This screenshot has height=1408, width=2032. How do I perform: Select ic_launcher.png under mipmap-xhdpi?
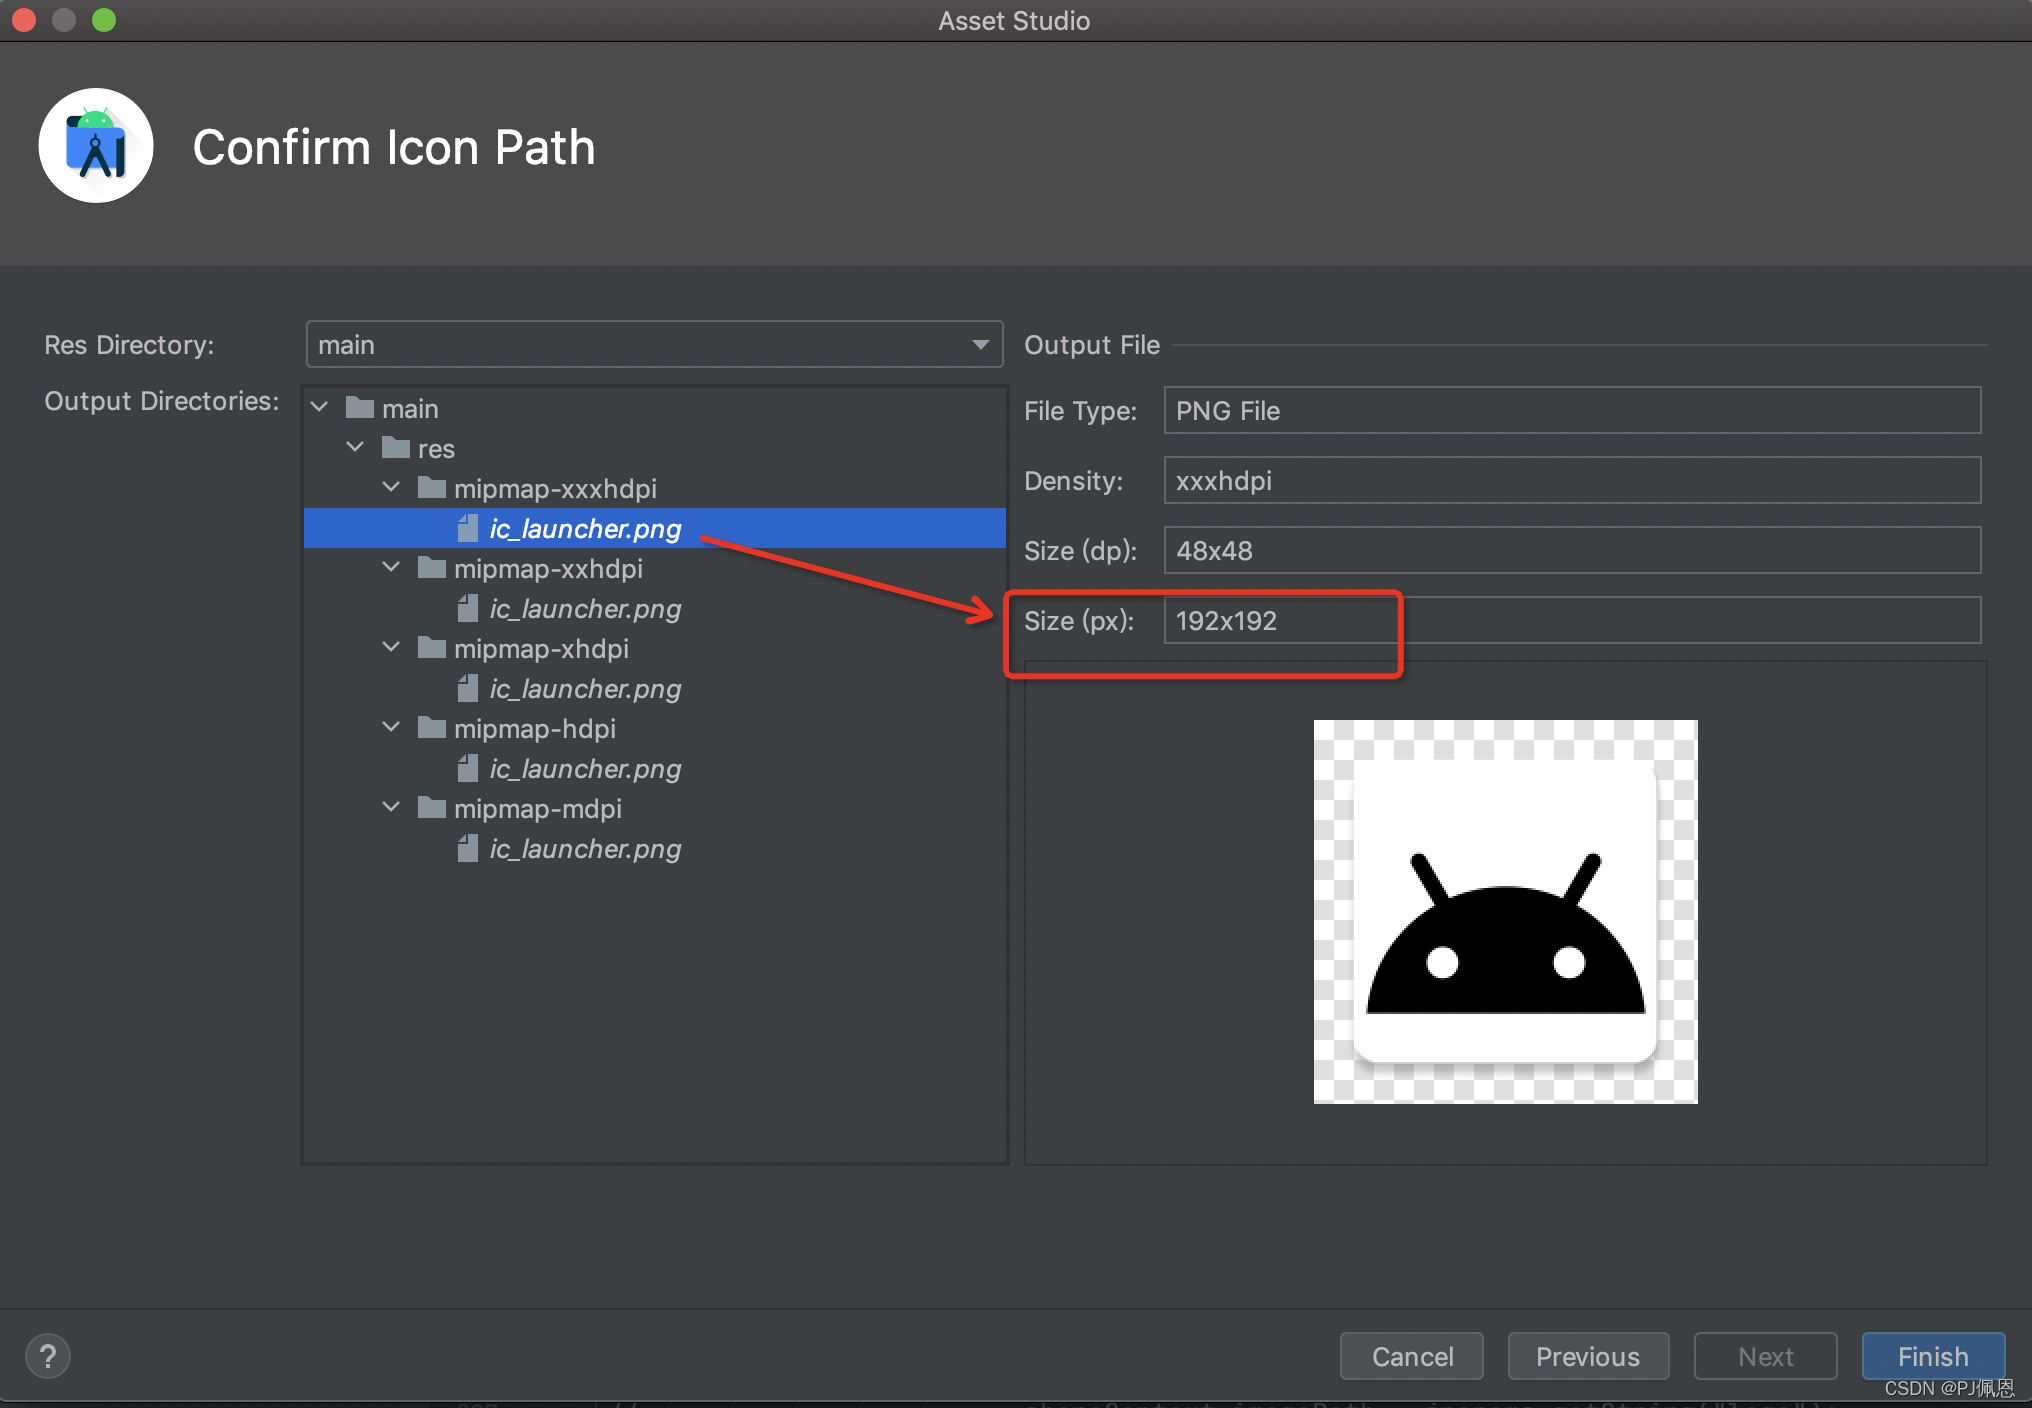click(x=585, y=689)
